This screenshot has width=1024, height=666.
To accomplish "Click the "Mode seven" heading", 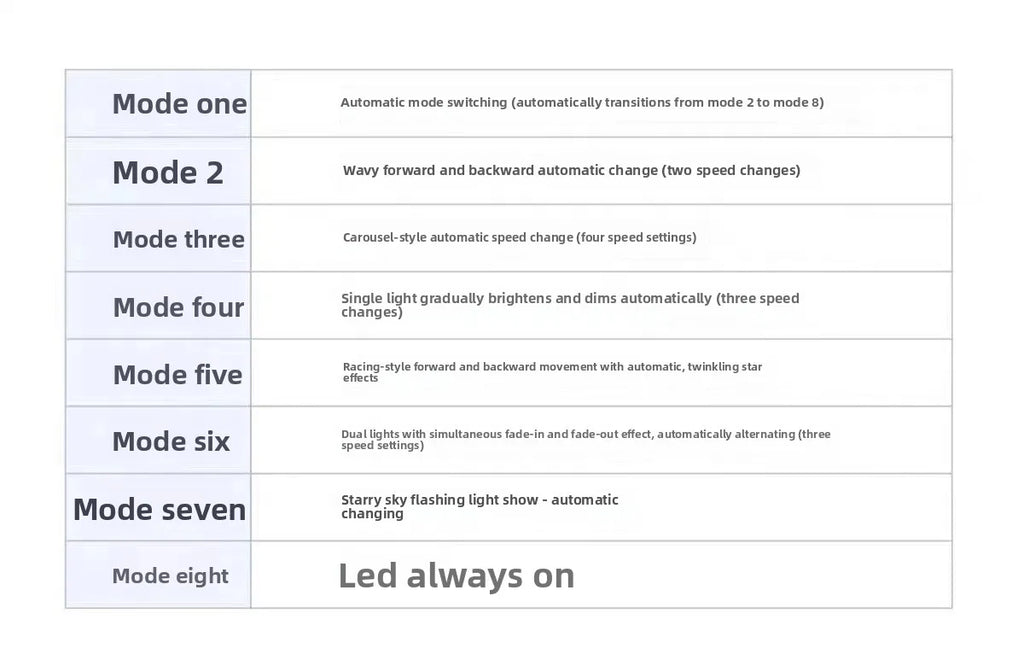I will point(160,509).
